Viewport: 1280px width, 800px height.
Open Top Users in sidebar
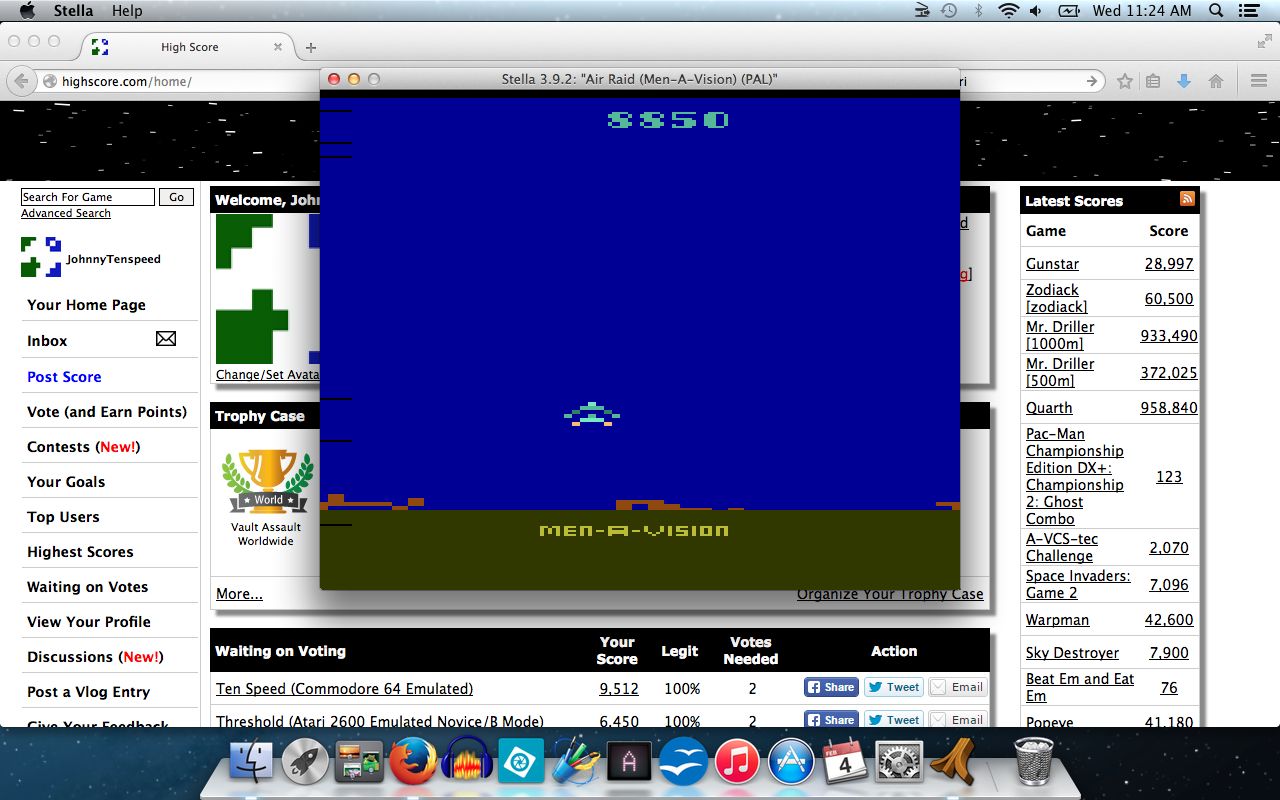coord(63,517)
